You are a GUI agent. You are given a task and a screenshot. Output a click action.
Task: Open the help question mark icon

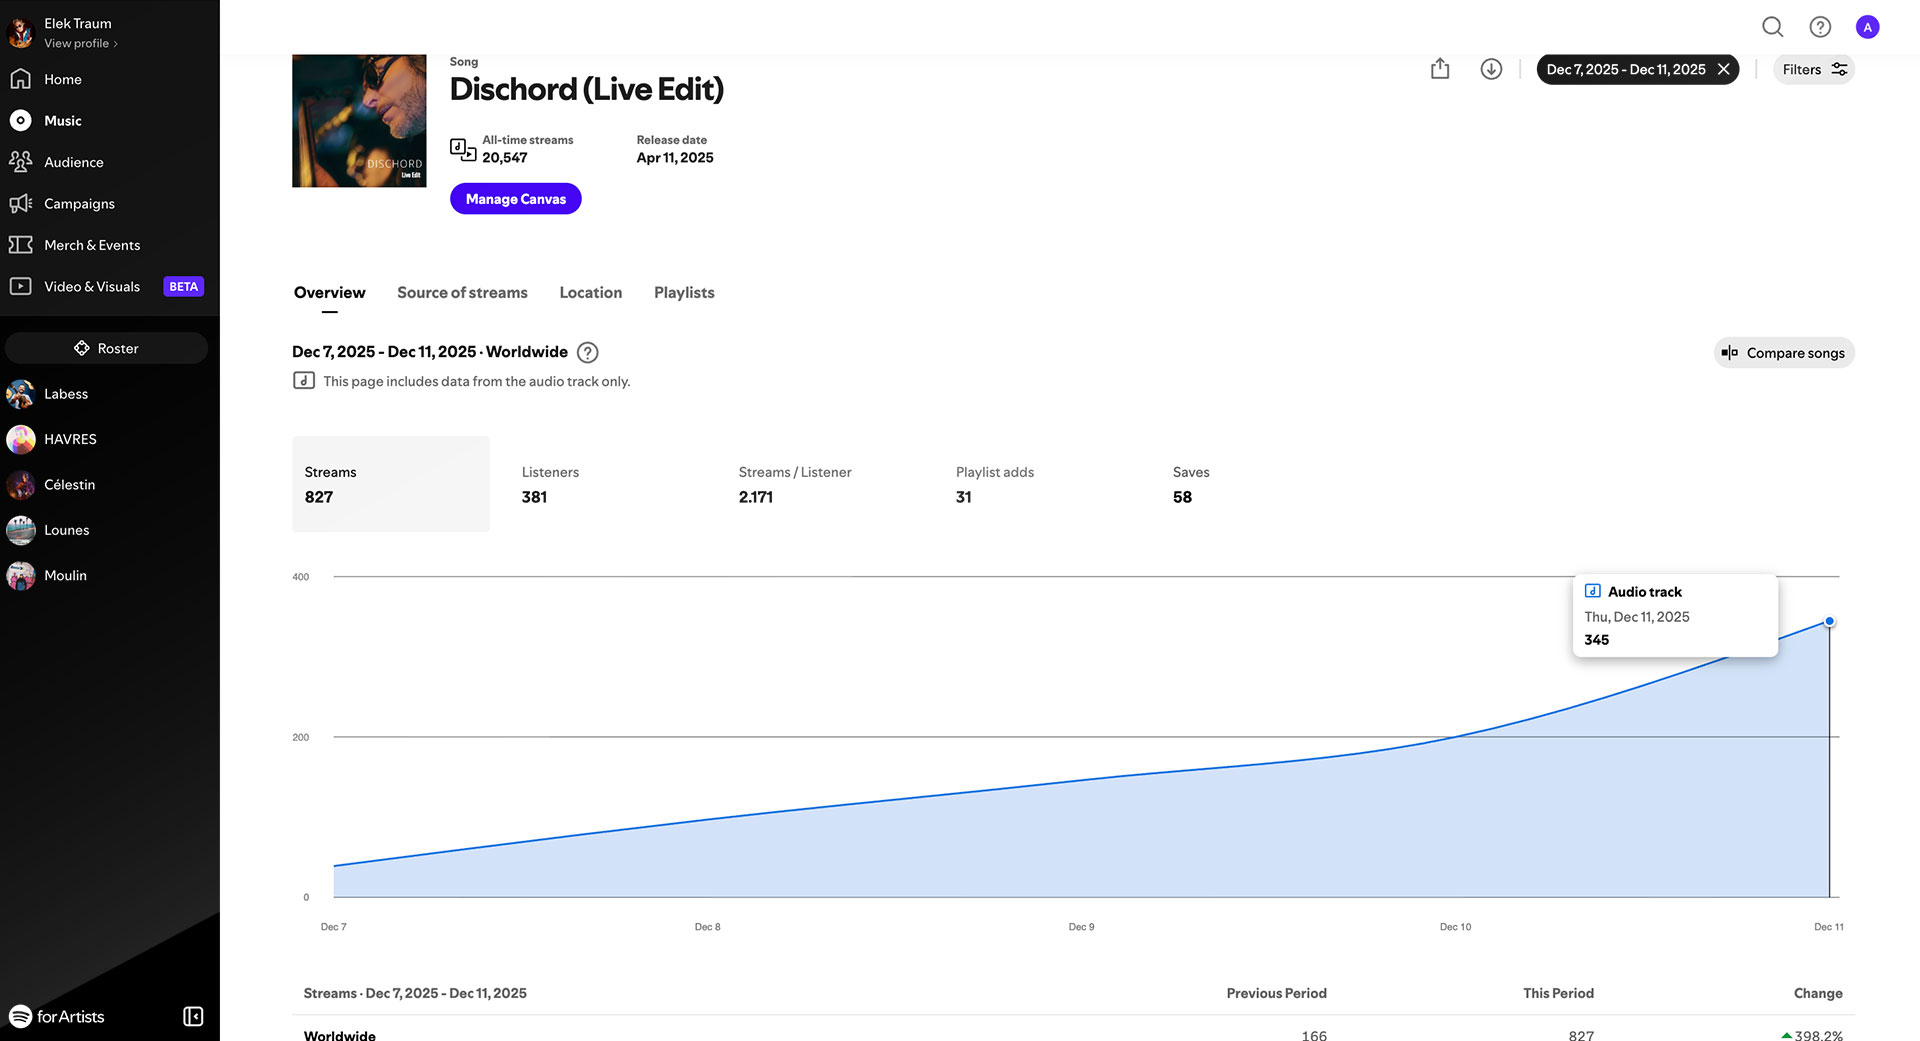1820,27
